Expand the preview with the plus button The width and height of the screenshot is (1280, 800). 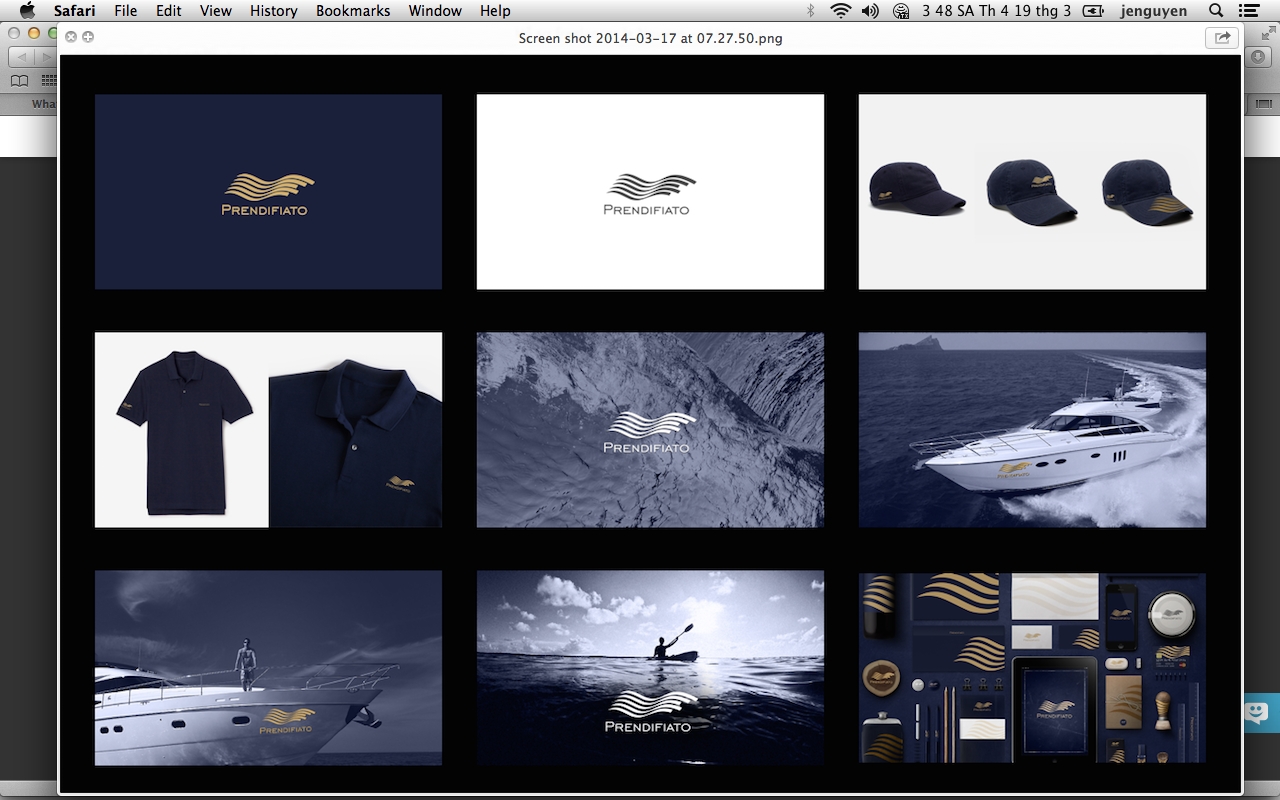coord(88,37)
